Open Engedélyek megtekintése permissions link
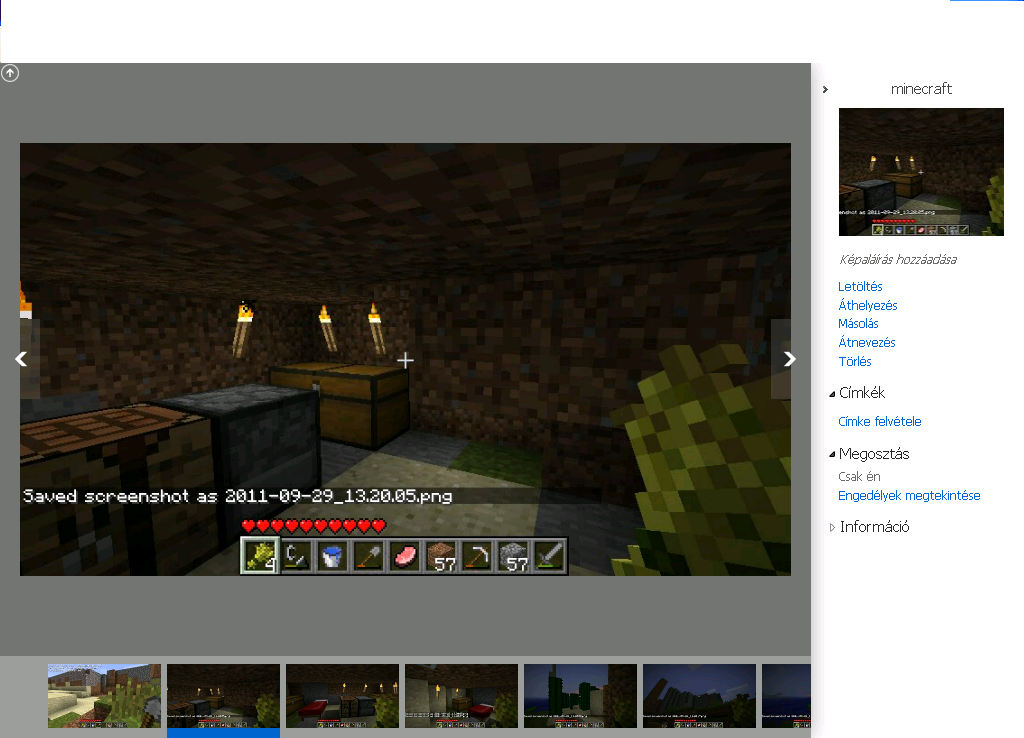Screen dimensions: 1024x738 coord(909,496)
